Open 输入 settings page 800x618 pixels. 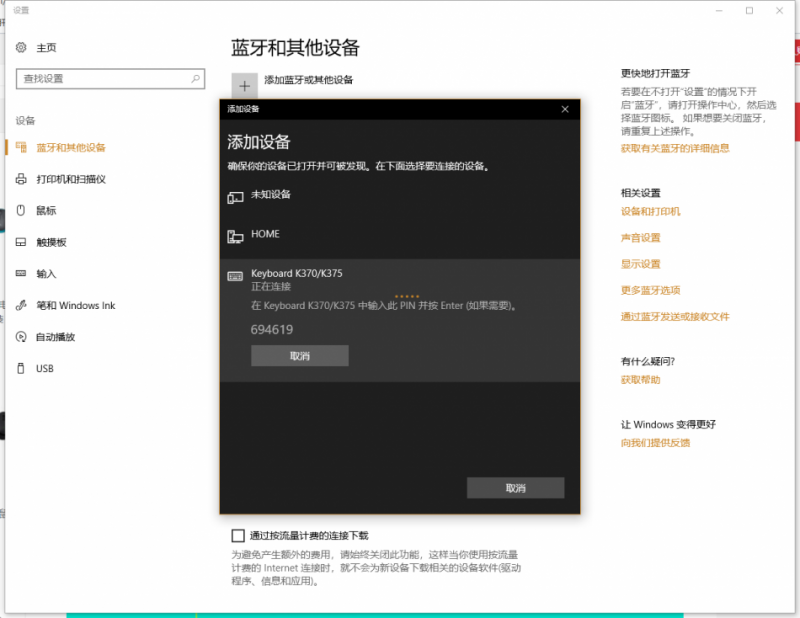[x=46, y=274]
